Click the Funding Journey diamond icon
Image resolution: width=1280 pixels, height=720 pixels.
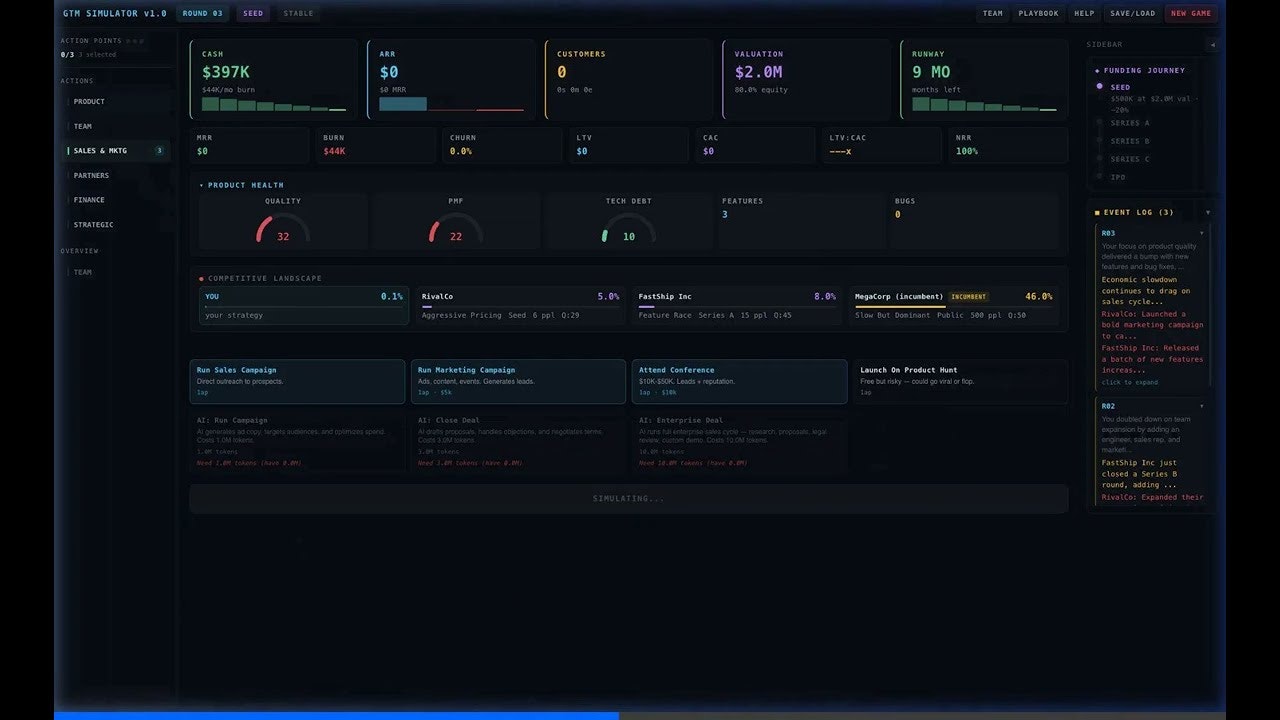coord(1096,70)
